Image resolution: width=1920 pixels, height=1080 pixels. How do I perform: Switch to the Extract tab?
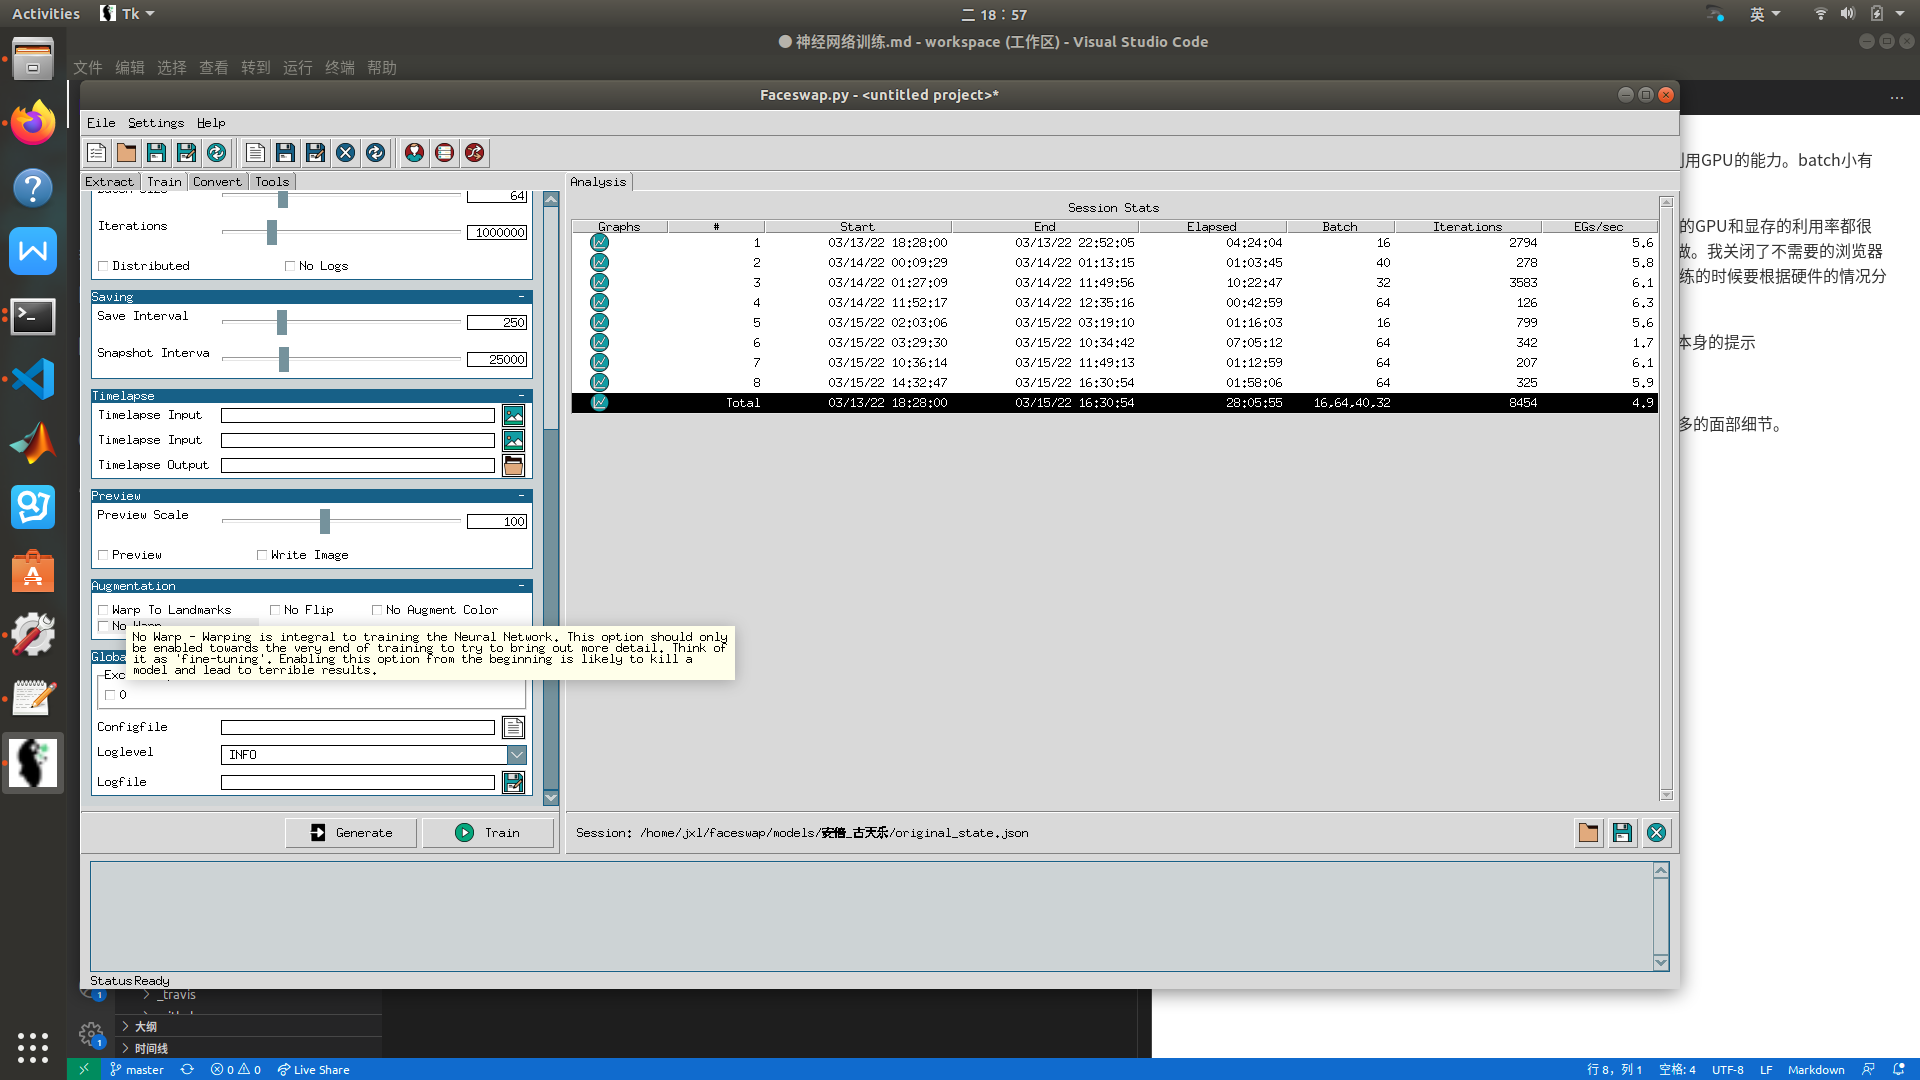click(x=109, y=182)
